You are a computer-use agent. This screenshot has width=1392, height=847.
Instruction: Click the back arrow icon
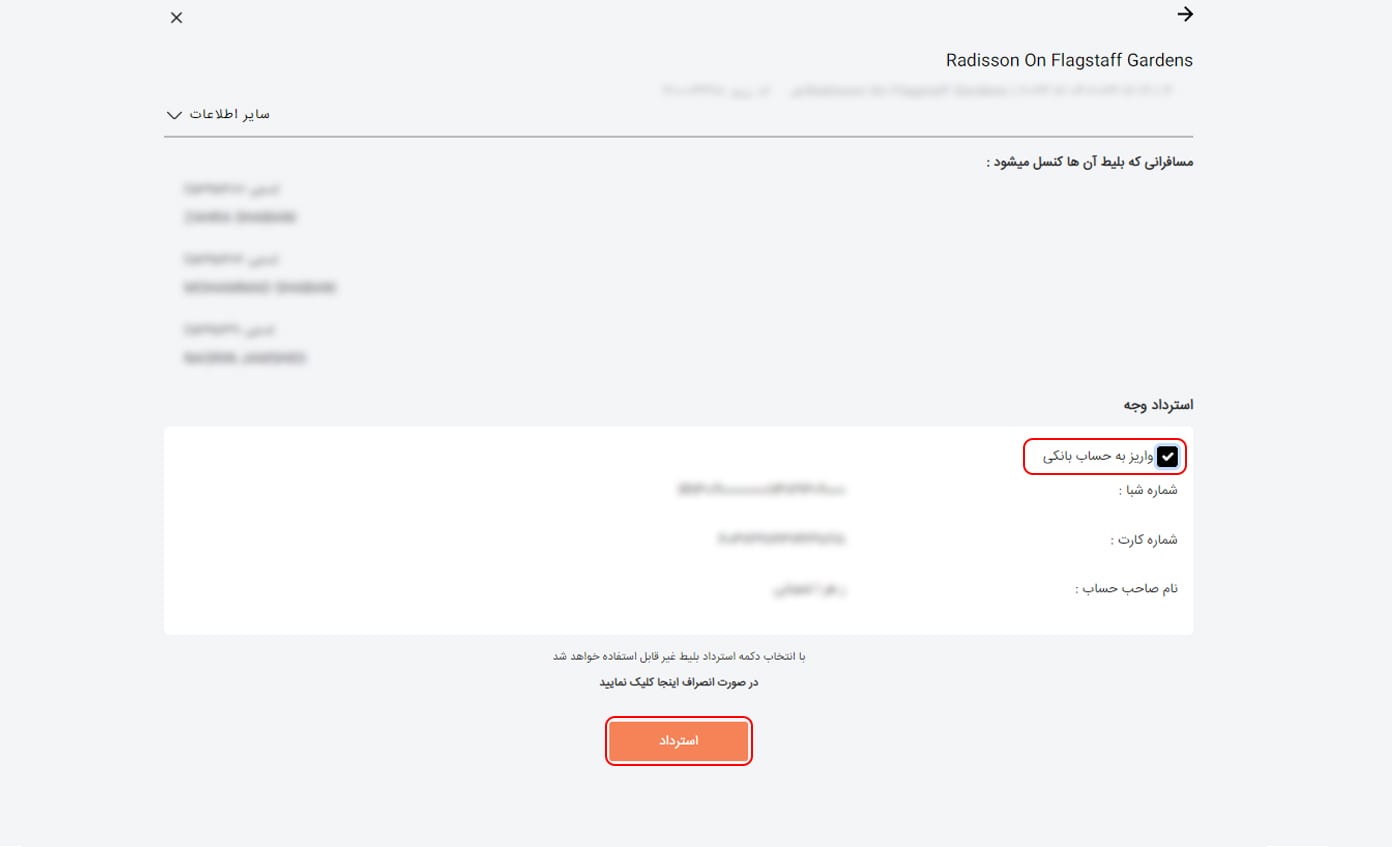(x=1185, y=14)
